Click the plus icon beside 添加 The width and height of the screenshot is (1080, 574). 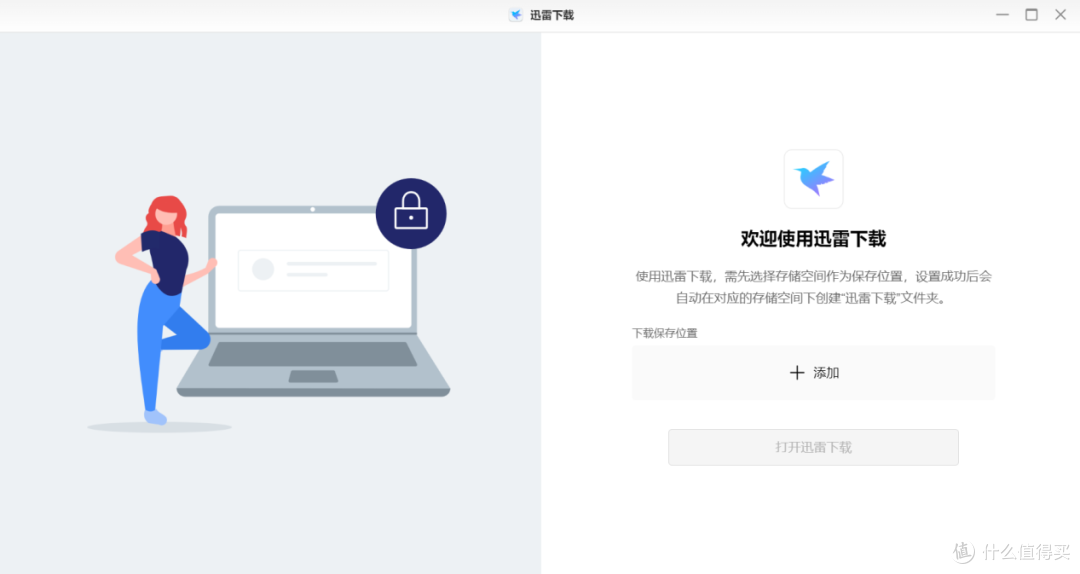pyautogui.click(x=797, y=373)
